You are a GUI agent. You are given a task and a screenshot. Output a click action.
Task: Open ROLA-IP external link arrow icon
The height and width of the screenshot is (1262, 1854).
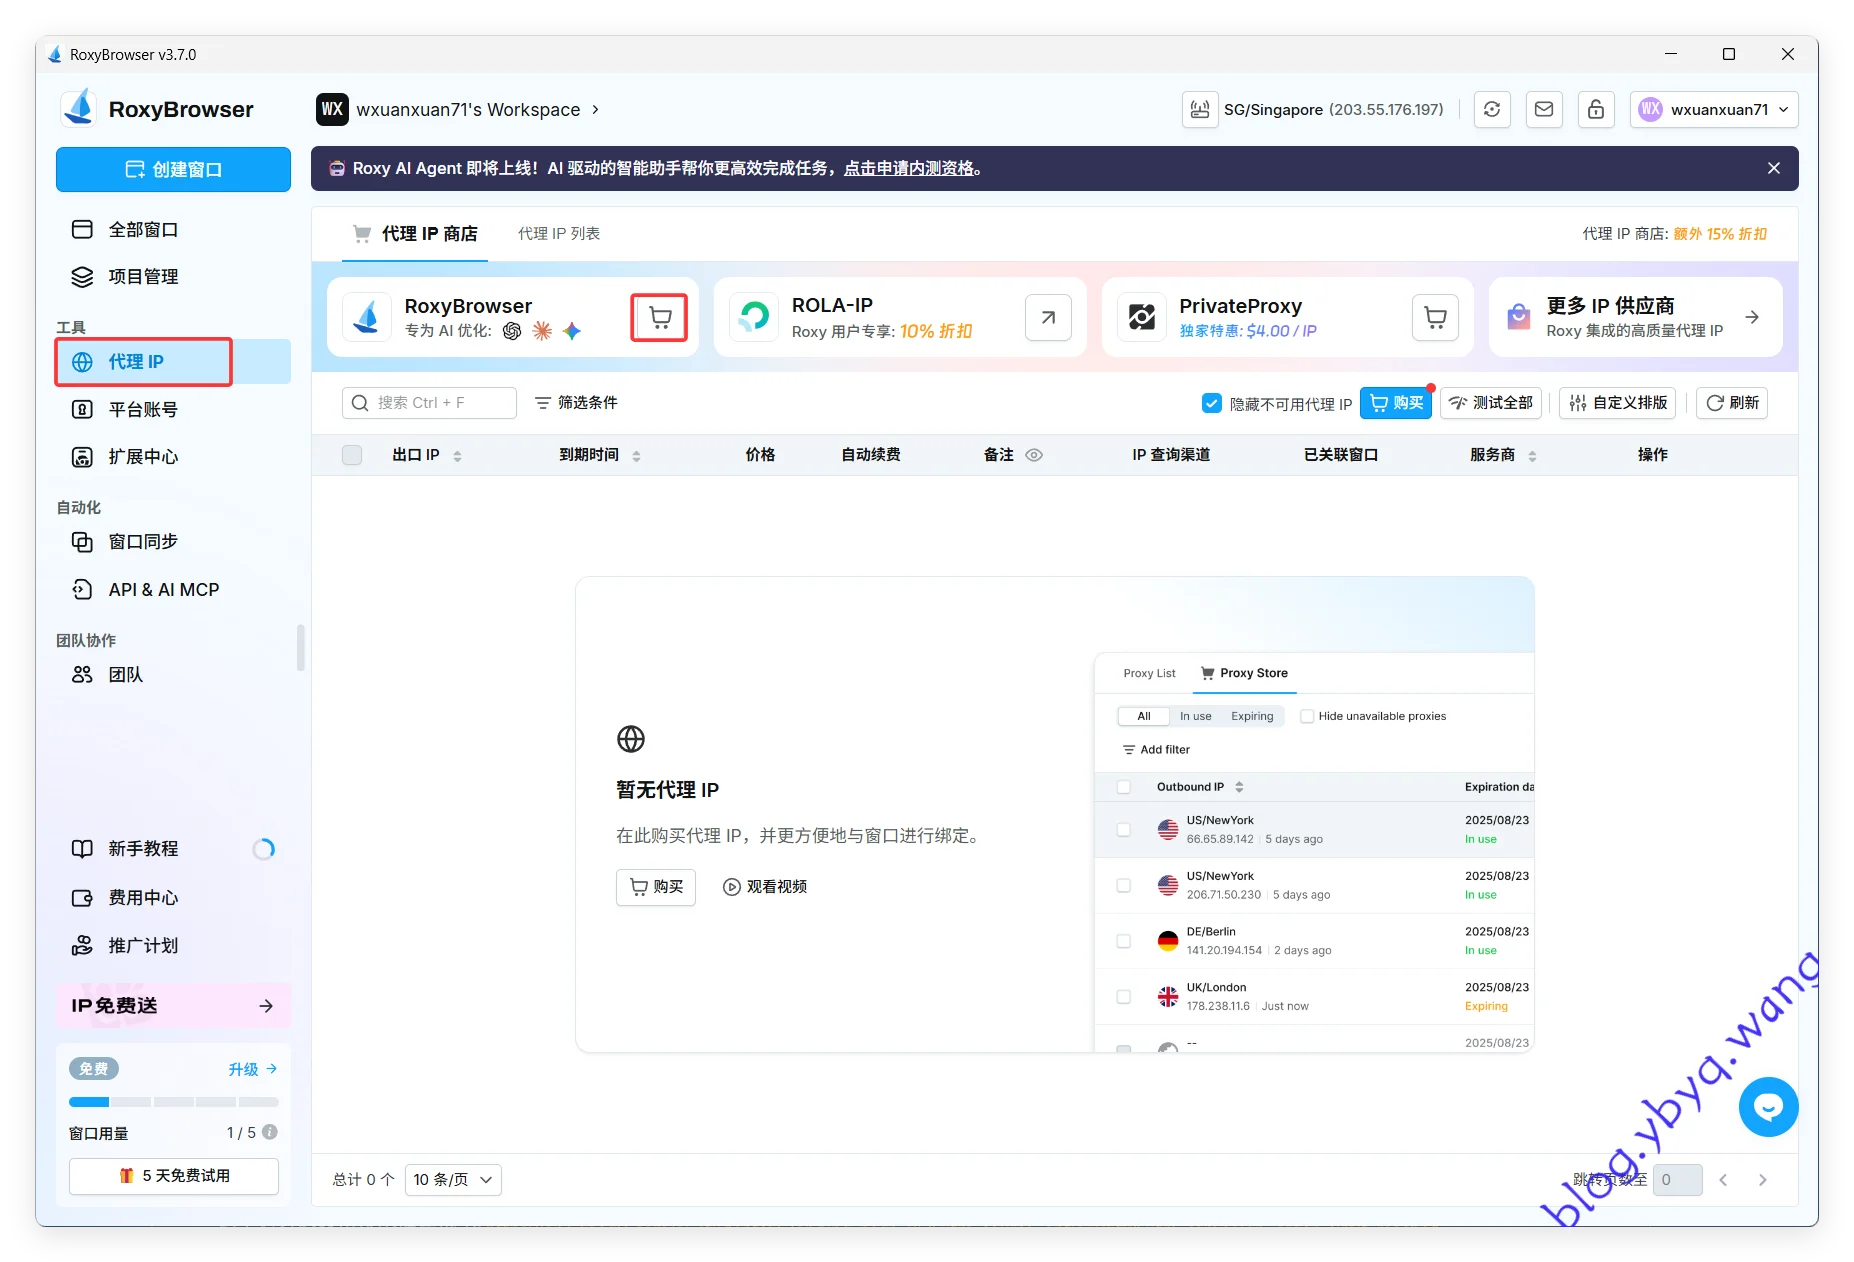pos(1048,318)
